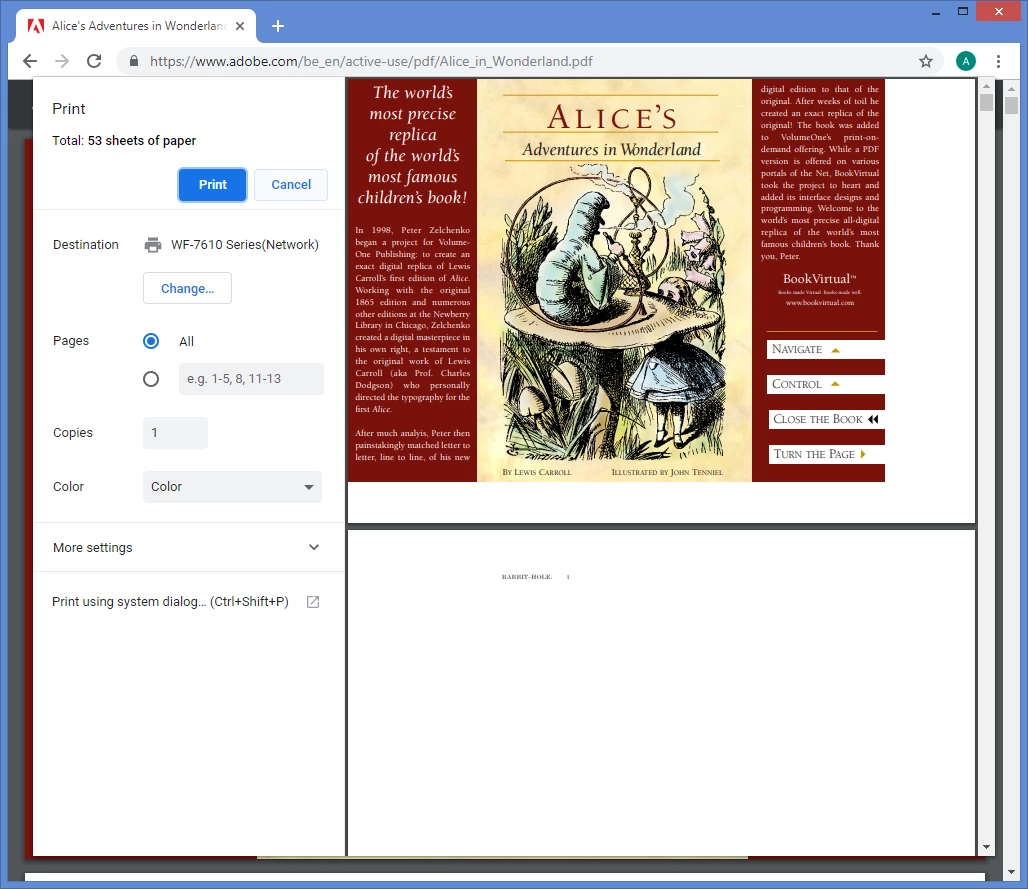Click the RABBIT-HOLE header on second page

pos(526,577)
